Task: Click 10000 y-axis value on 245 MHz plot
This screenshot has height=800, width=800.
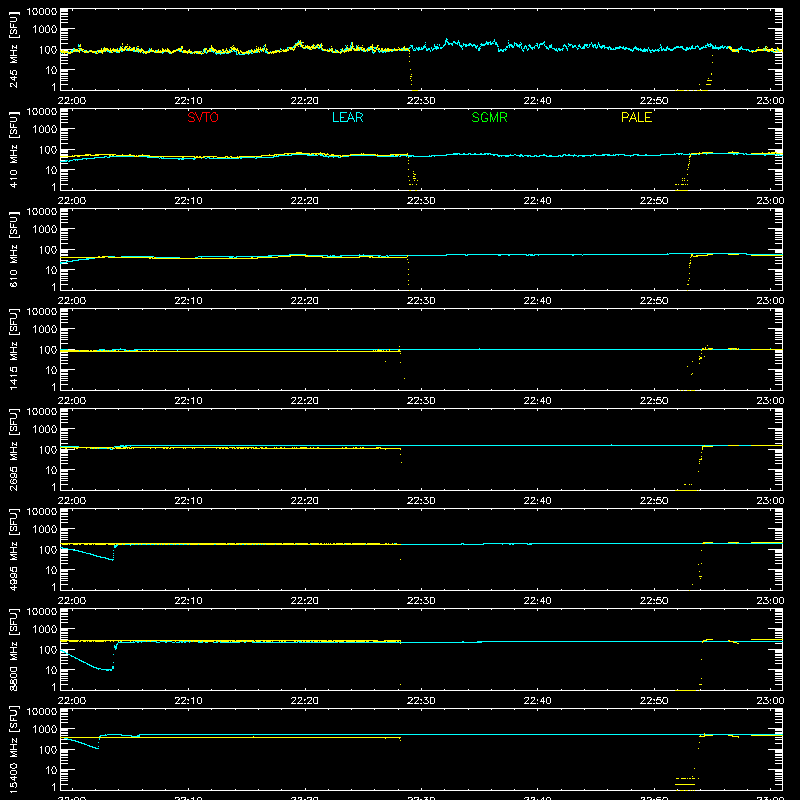Action: 41,12
